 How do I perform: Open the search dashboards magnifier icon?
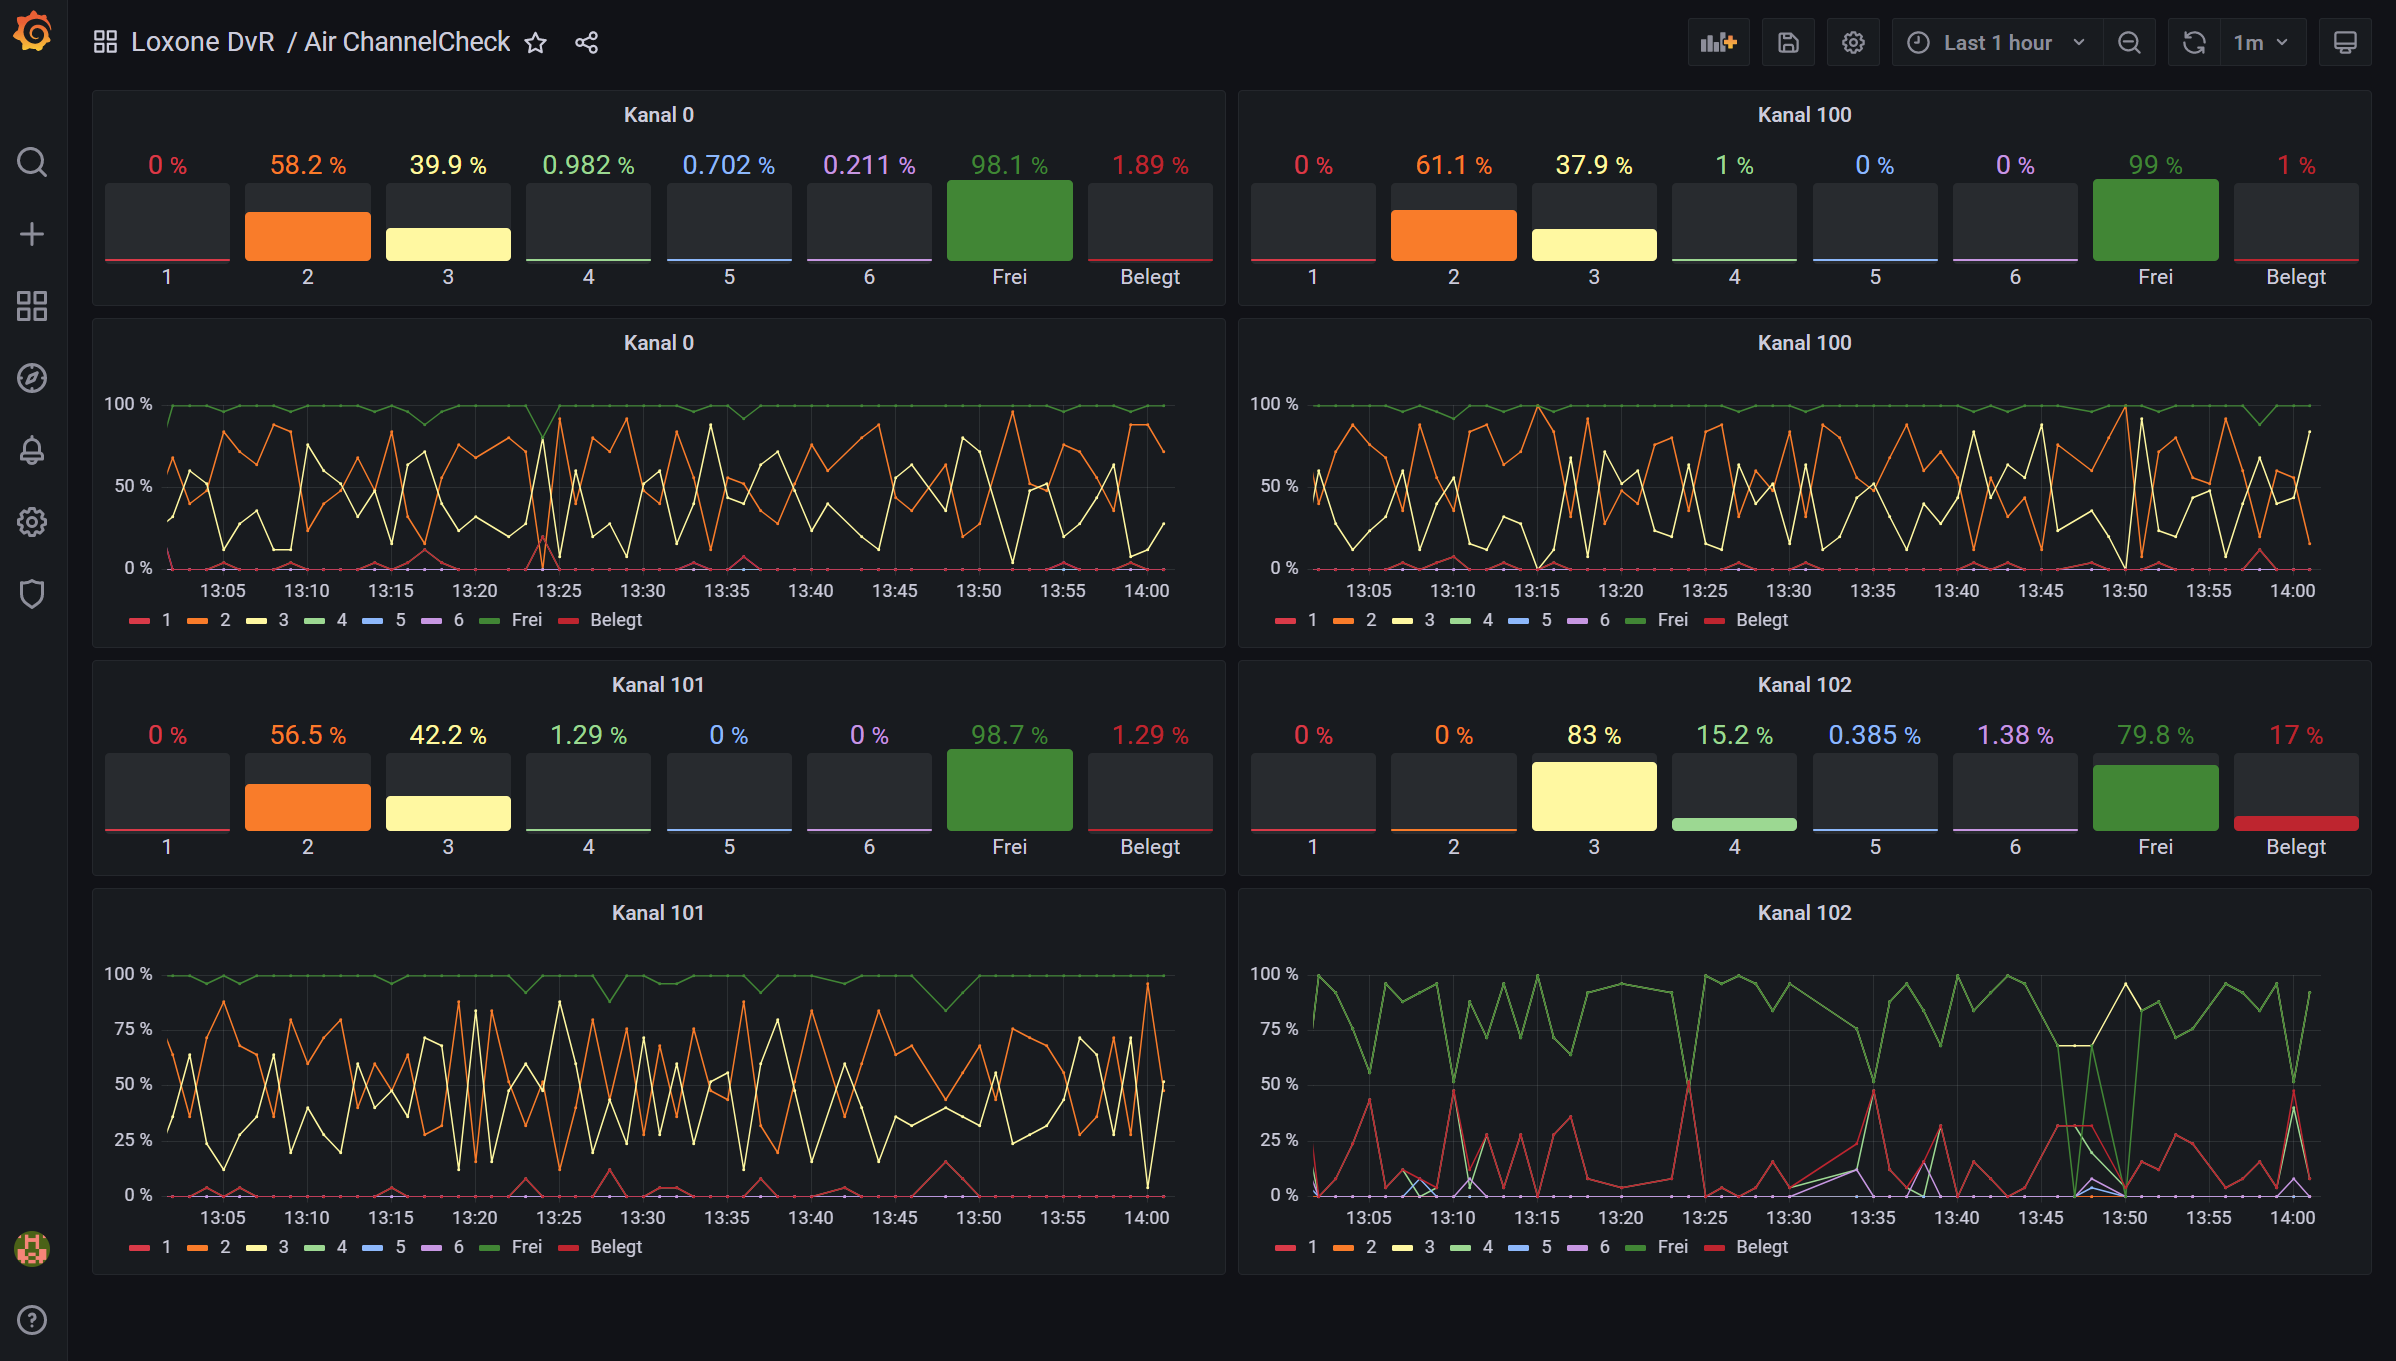pyautogui.click(x=32, y=162)
